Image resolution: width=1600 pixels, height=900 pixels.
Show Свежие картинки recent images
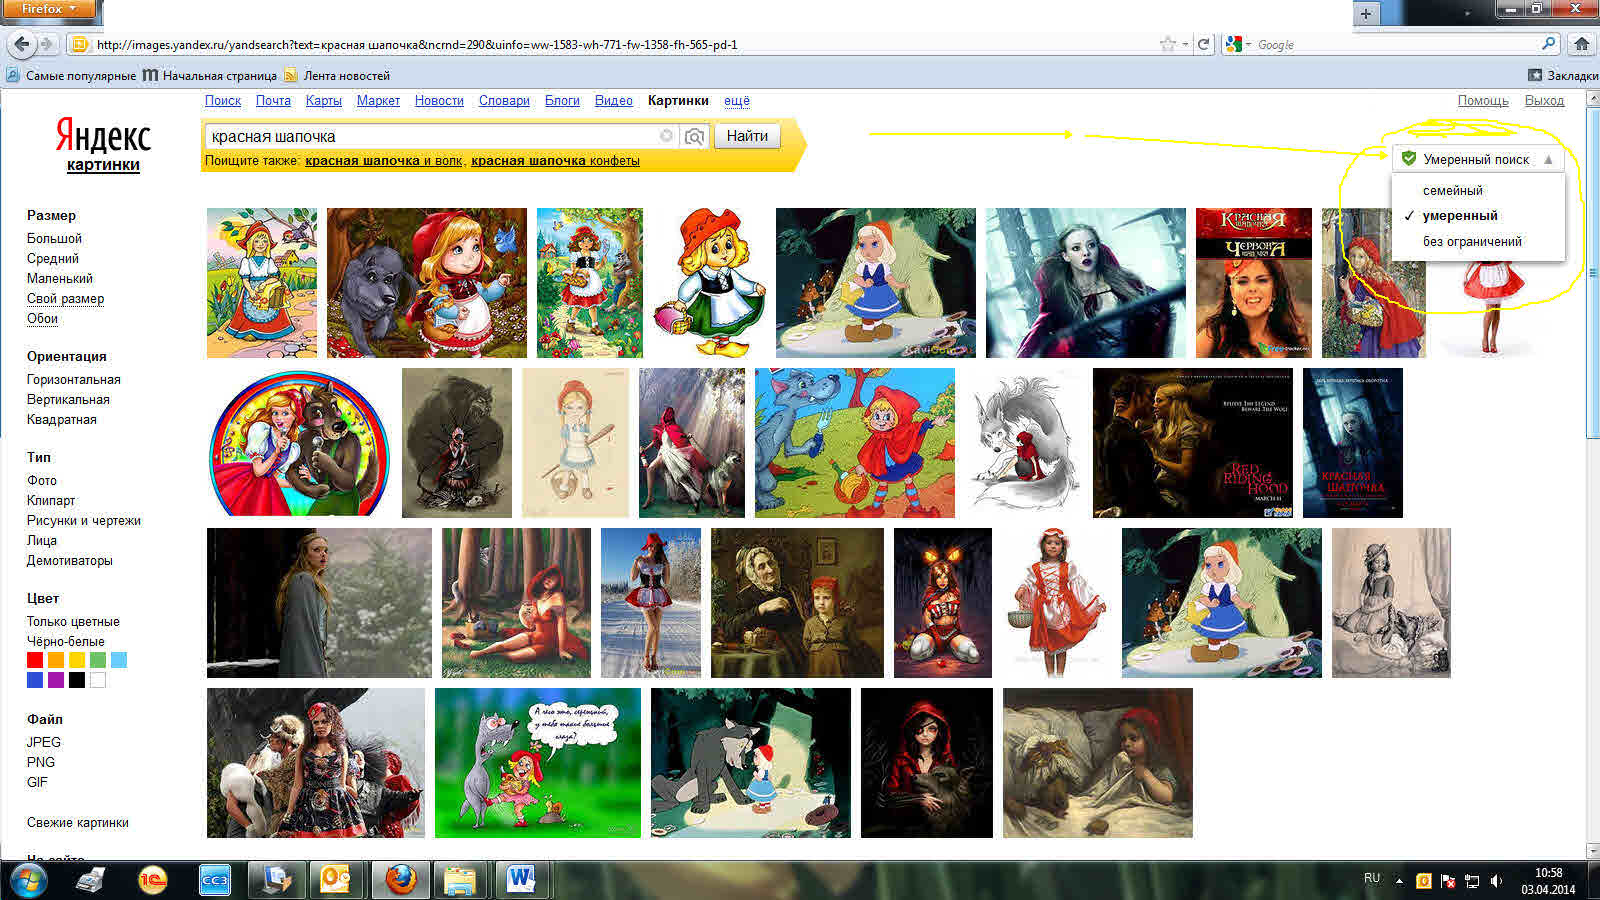click(x=77, y=822)
